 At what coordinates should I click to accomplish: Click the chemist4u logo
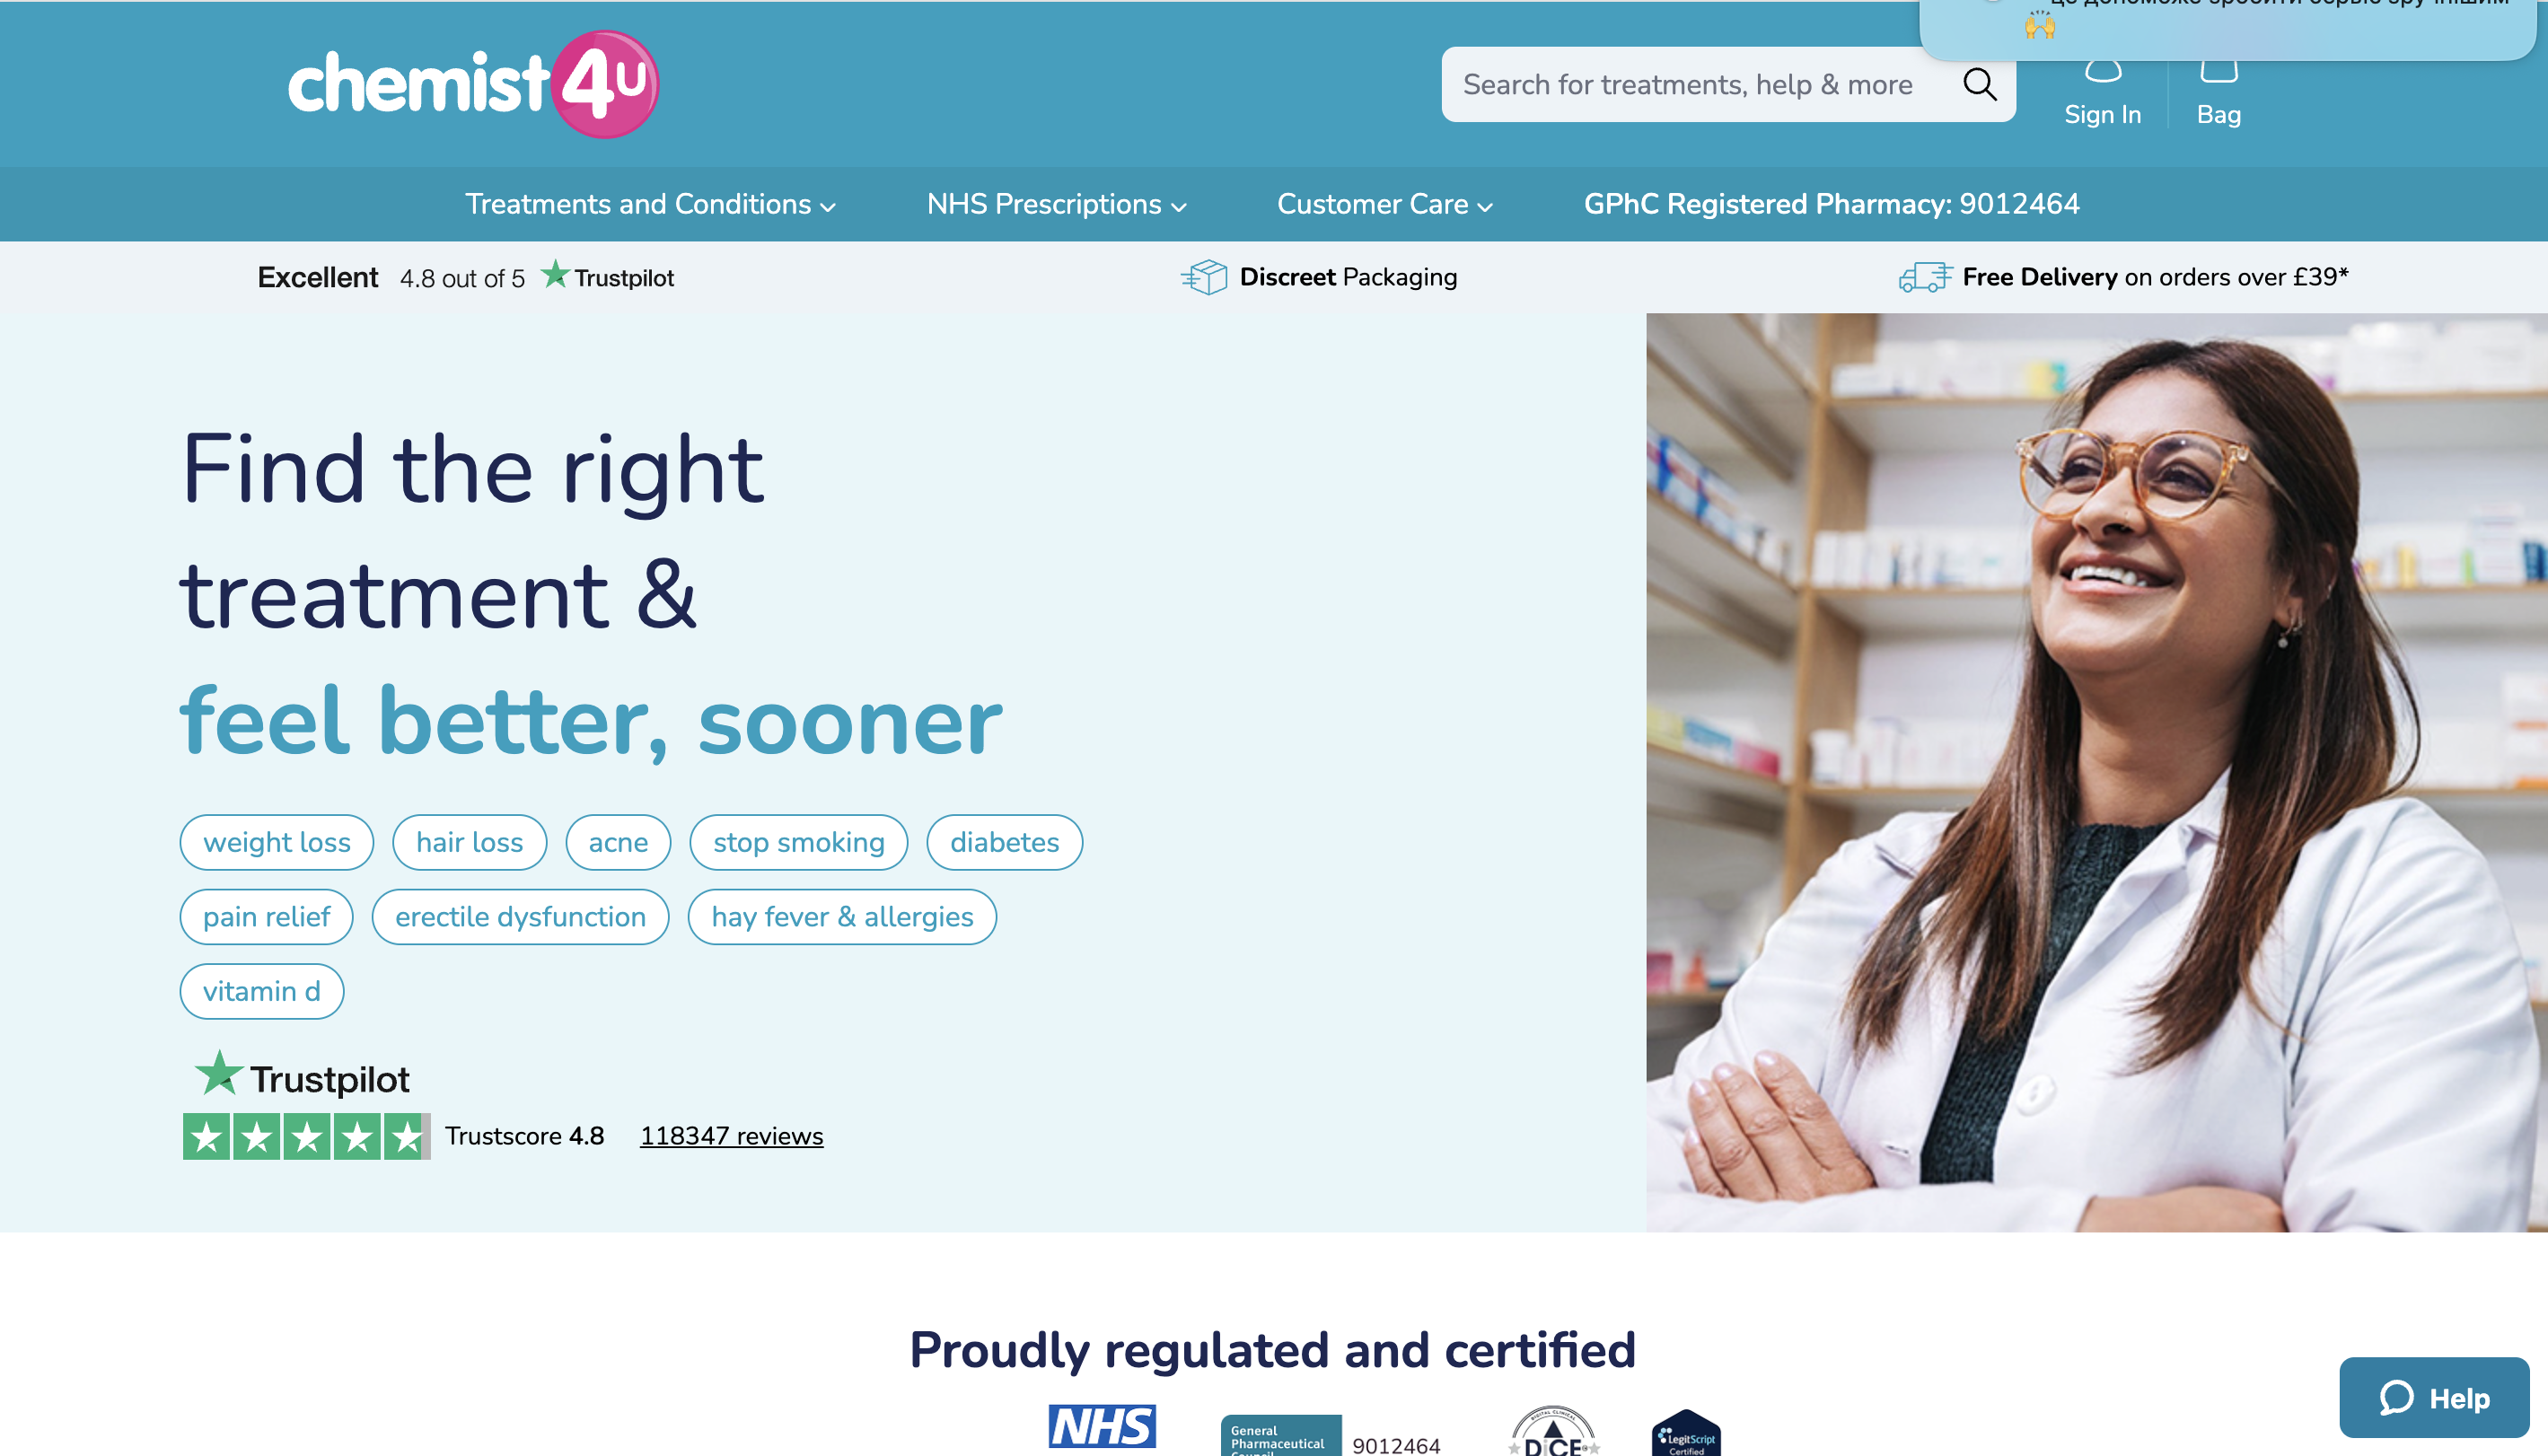click(x=473, y=84)
